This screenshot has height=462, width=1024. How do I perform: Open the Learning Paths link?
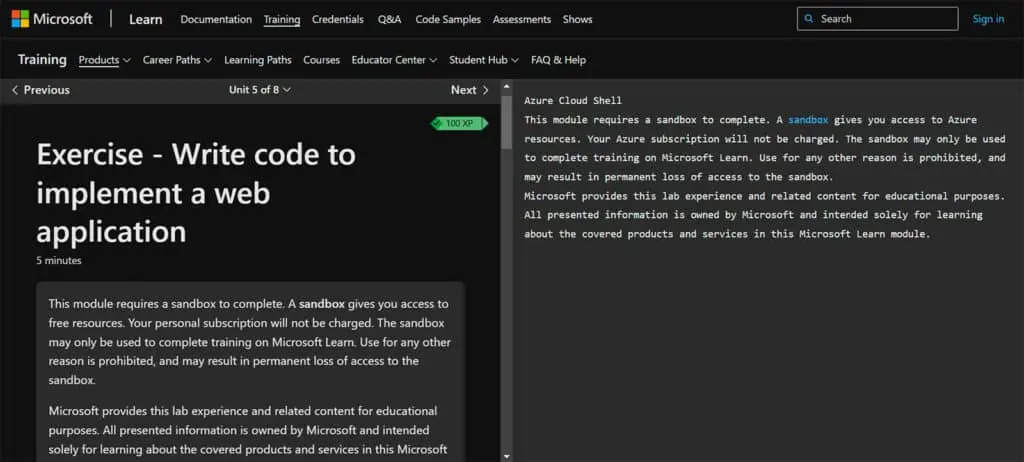(258, 60)
